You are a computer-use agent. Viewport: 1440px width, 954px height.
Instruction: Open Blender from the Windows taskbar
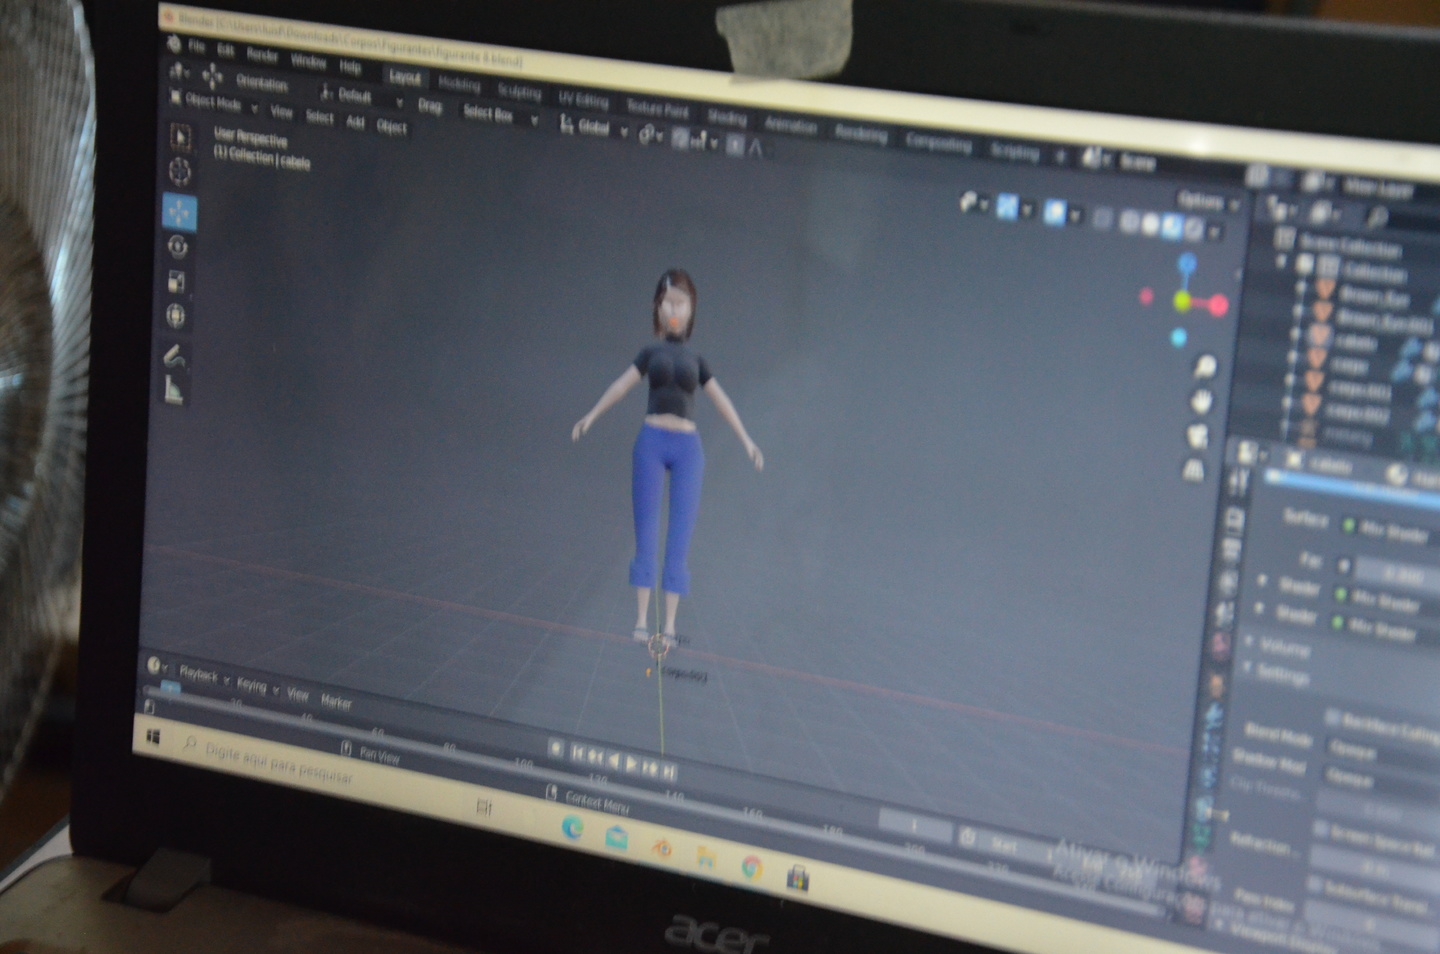[661, 849]
